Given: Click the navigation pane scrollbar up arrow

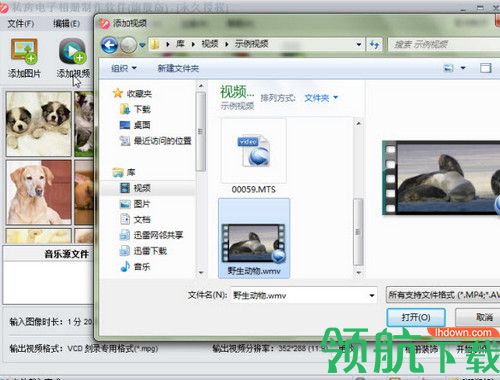Looking at the screenshot, I should tap(201, 86).
